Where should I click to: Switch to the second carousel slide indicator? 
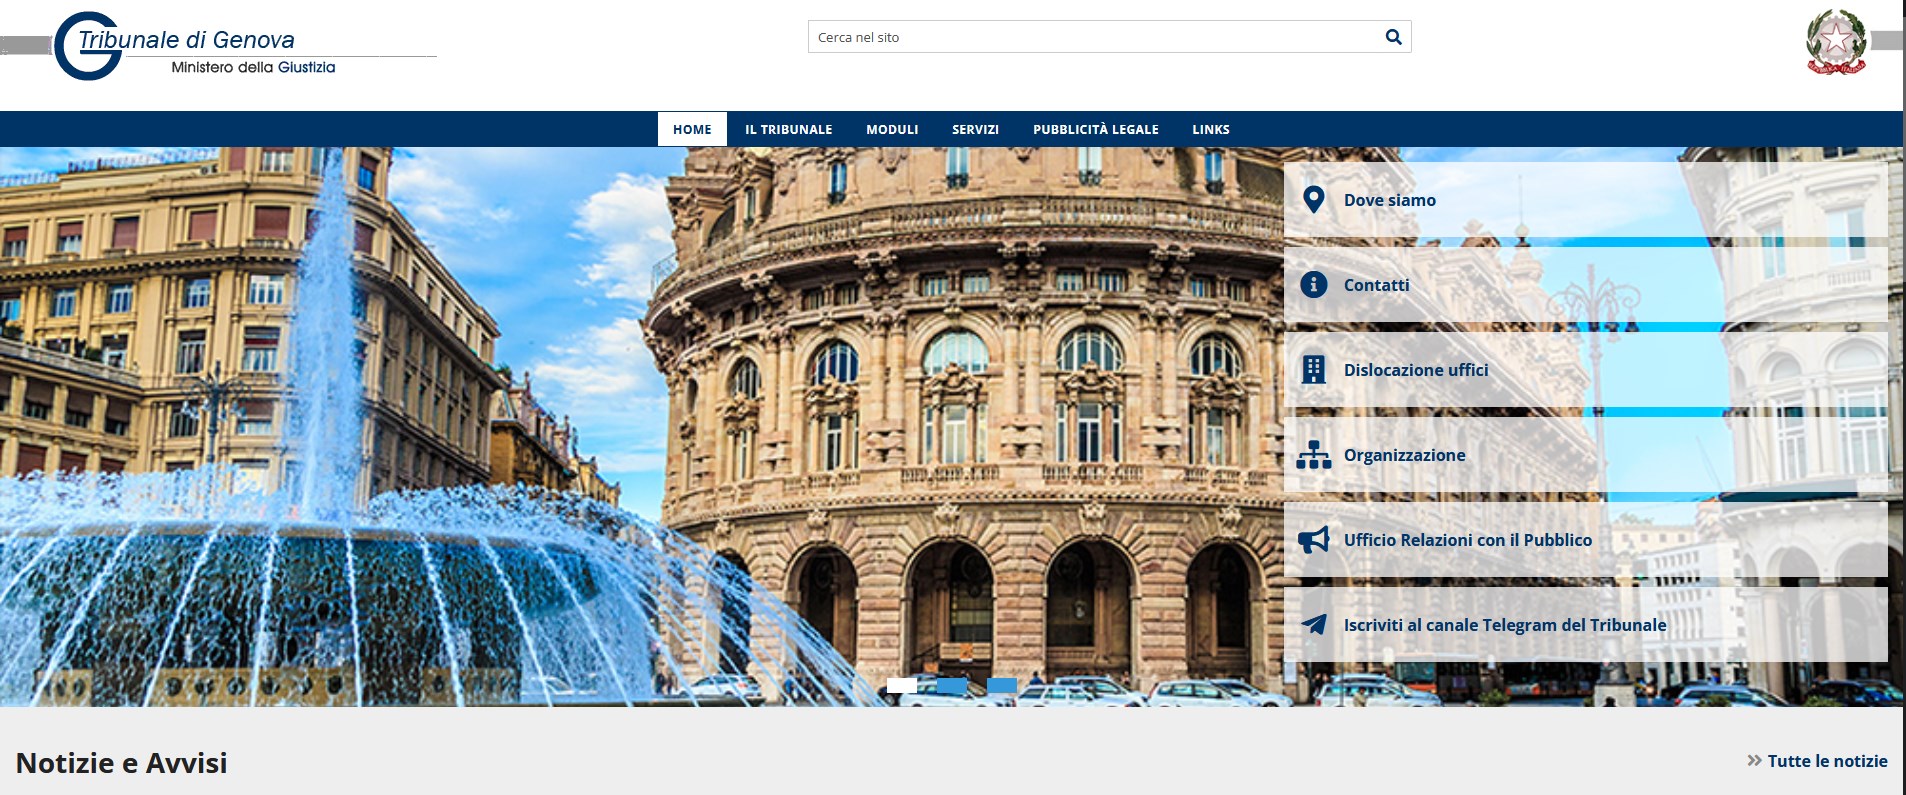(x=951, y=685)
